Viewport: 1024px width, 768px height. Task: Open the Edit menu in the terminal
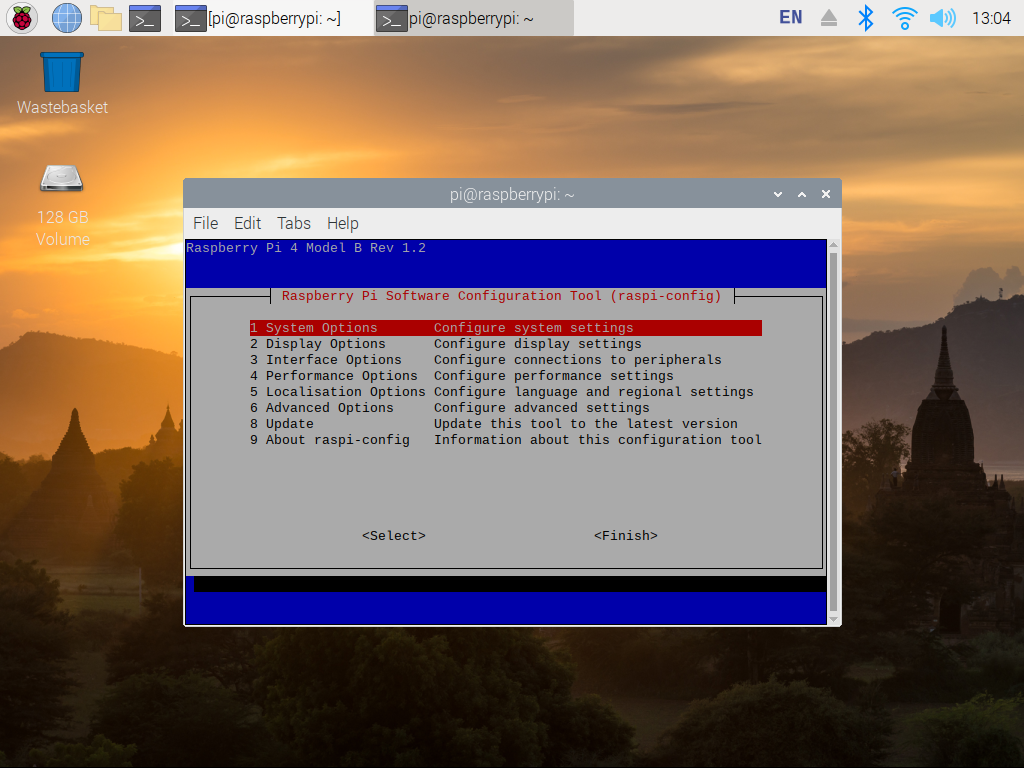pyautogui.click(x=248, y=223)
